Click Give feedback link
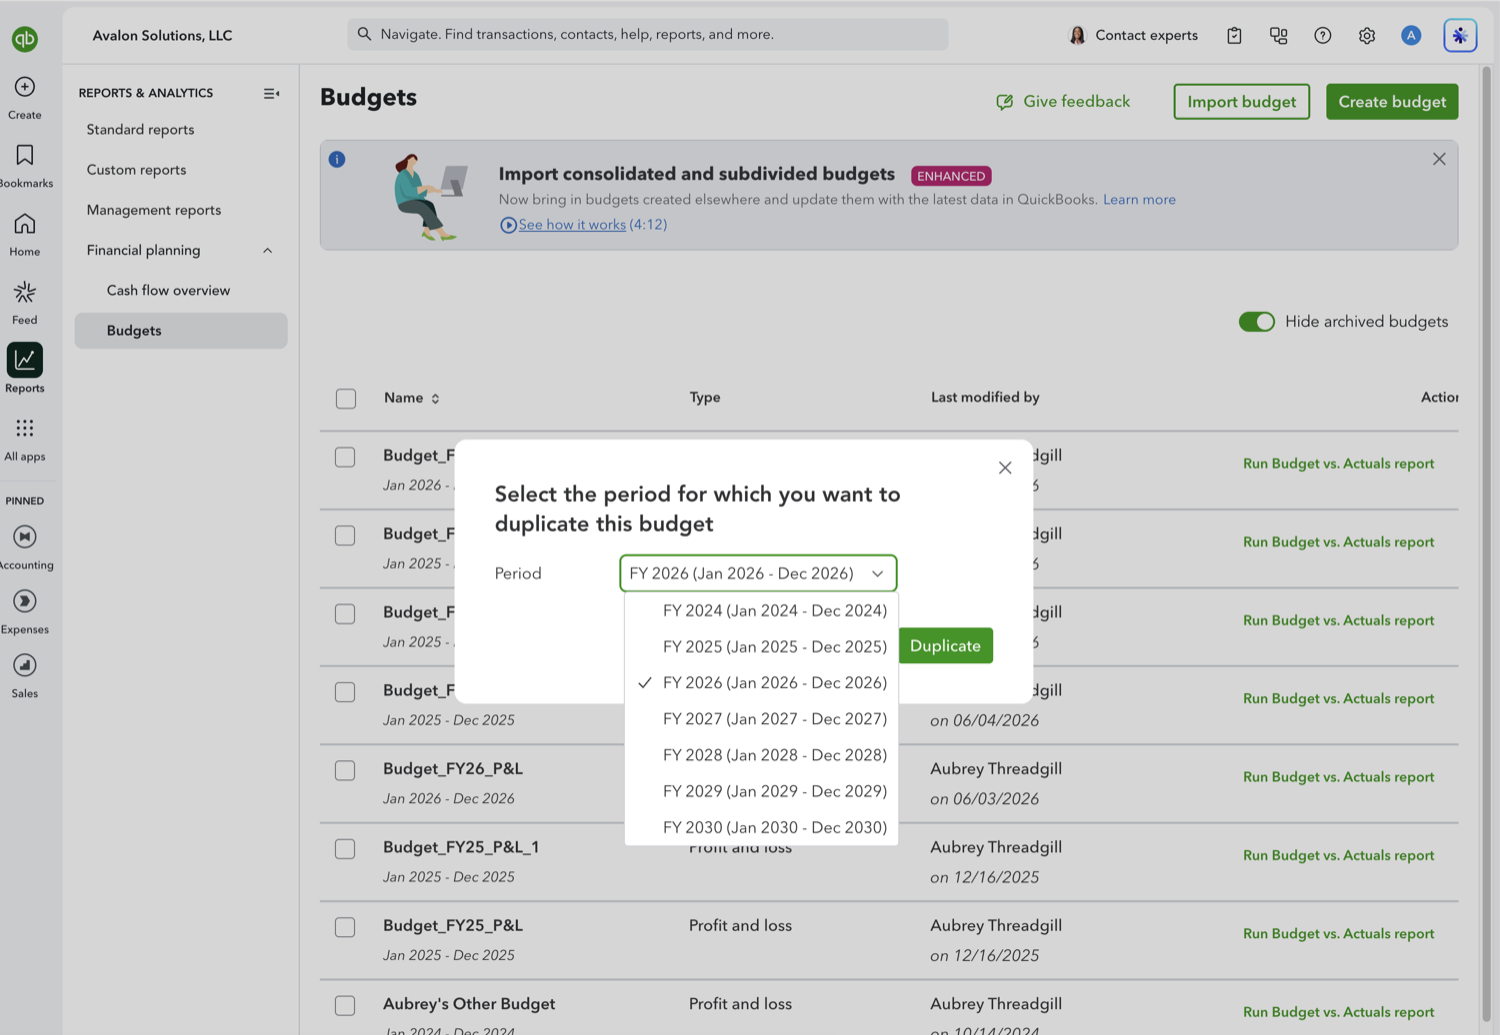 (x=1063, y=102)
